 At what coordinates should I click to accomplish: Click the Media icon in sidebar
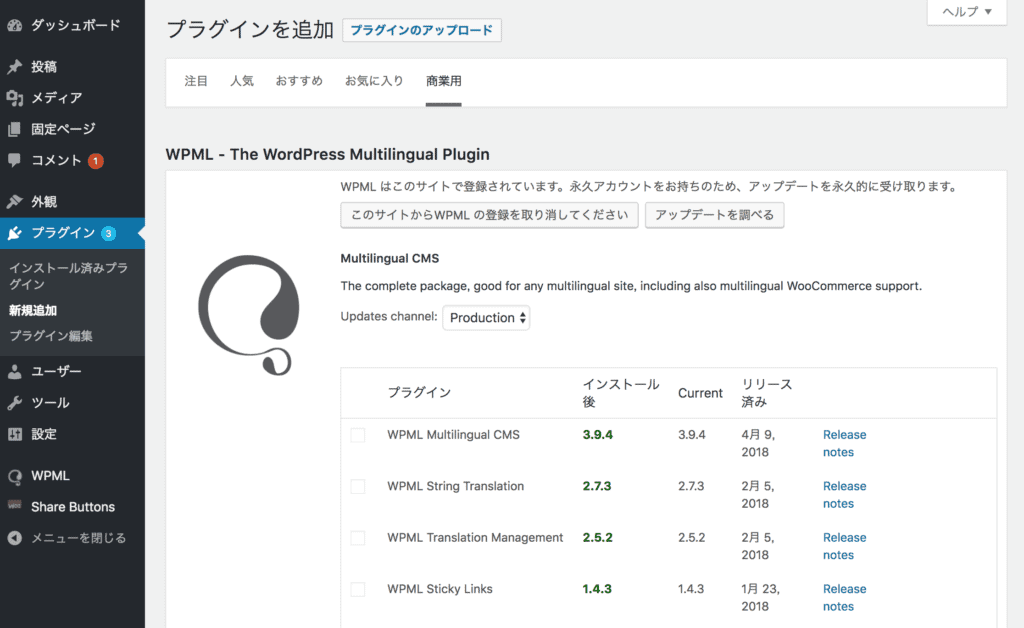(x=14, y=98)
